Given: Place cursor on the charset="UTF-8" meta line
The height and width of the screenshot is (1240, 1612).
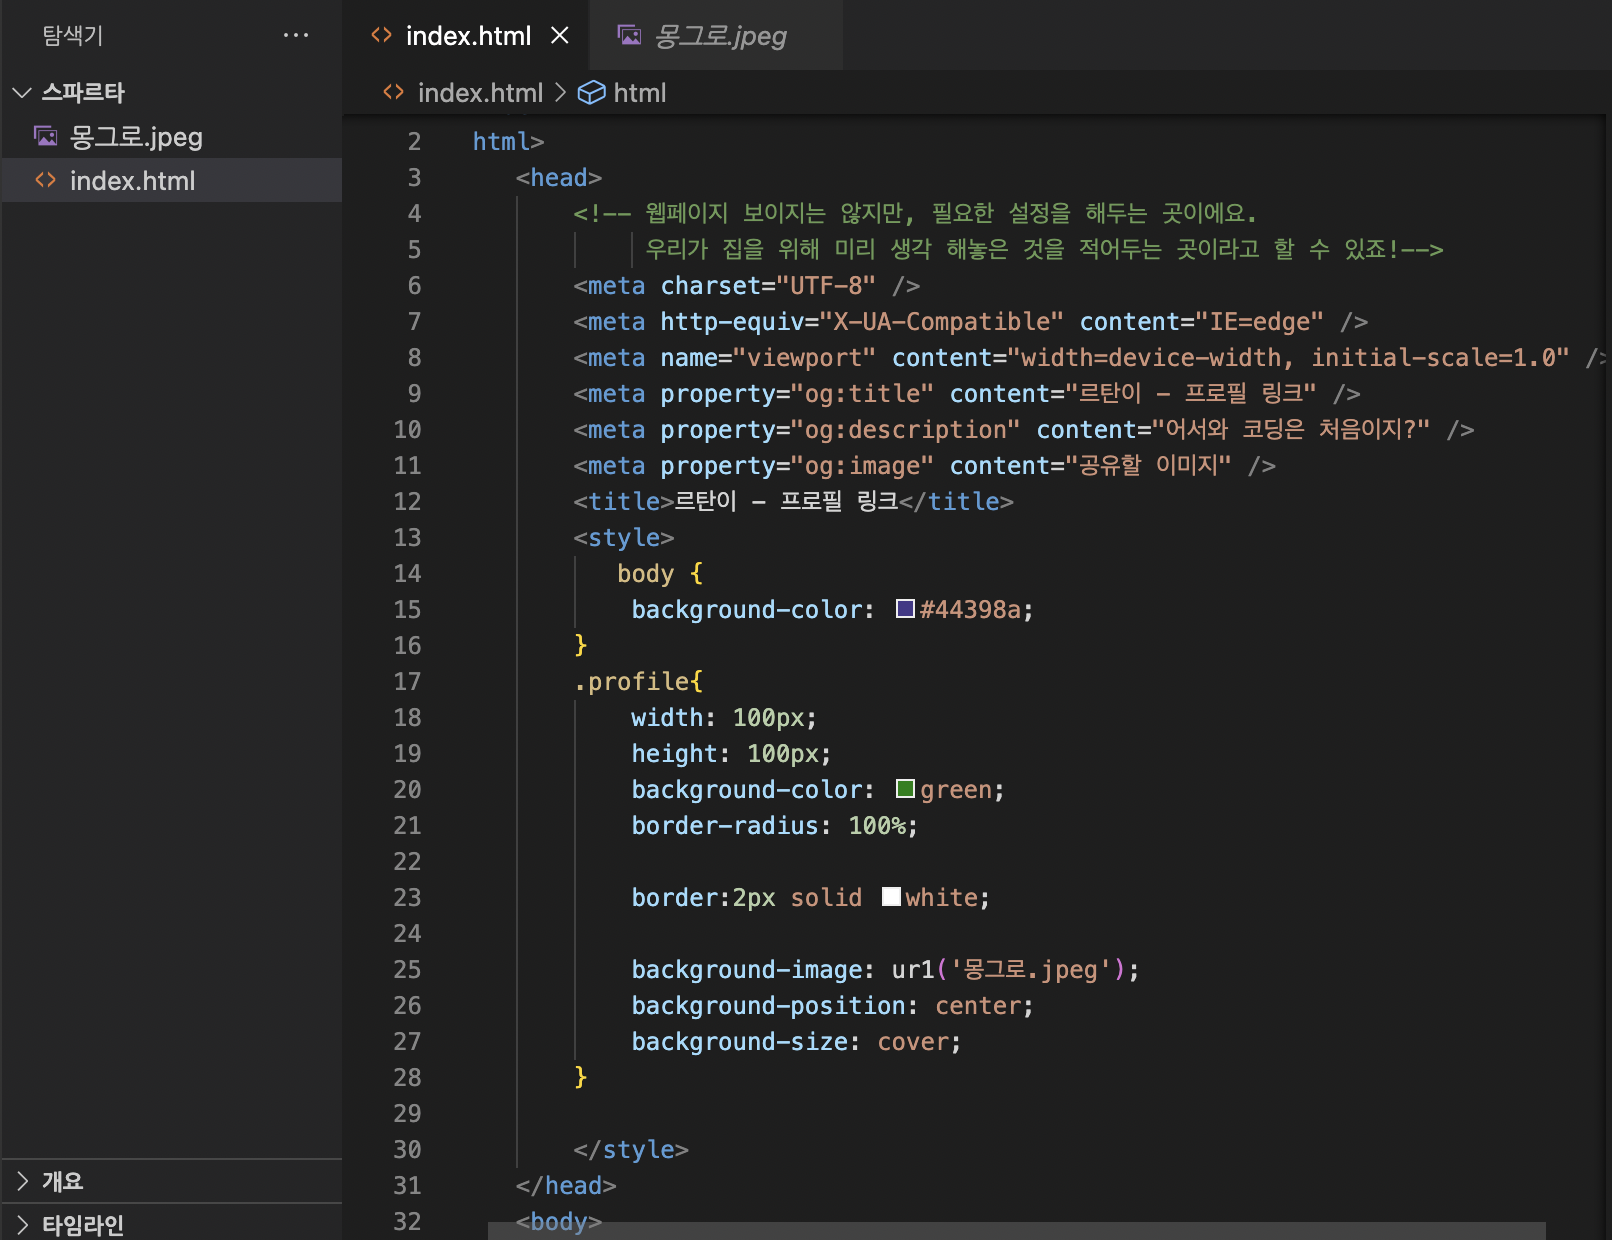Looking at the screenshot, I should coord(747,286).
